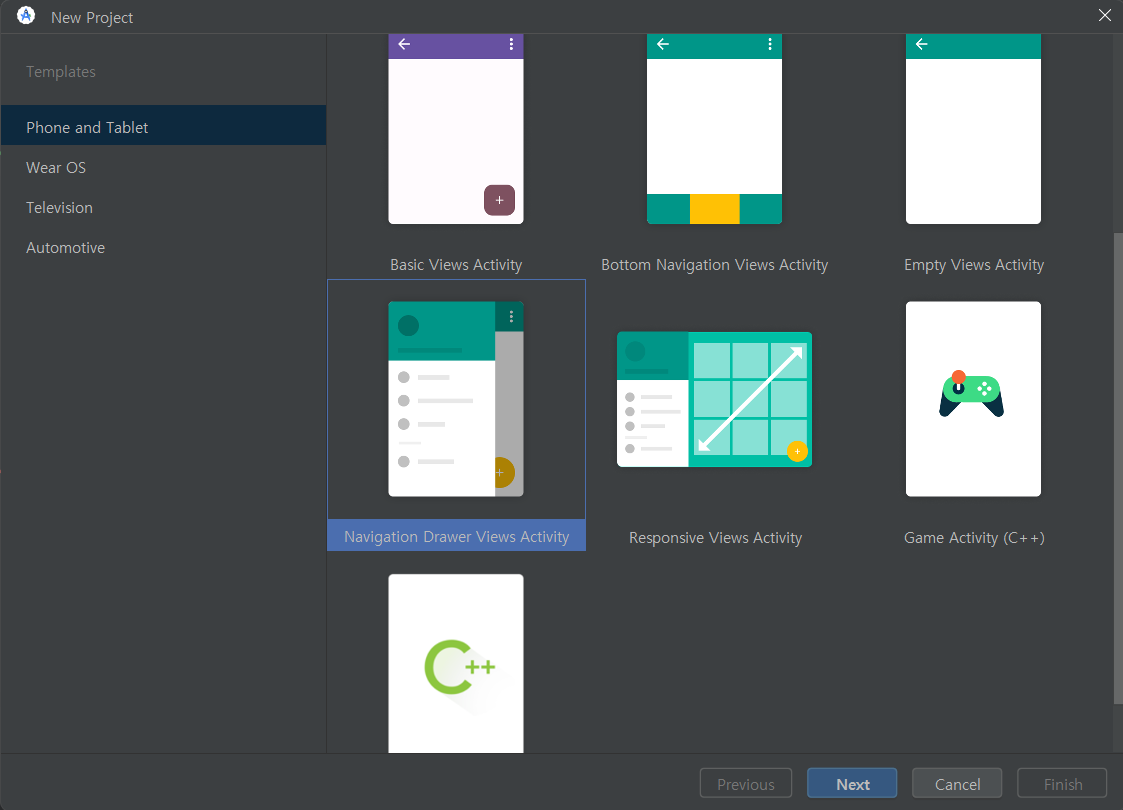The height and width of the screenshot is (810, 1123).
Task: Click the New Project window title
Action: [92, 17]
